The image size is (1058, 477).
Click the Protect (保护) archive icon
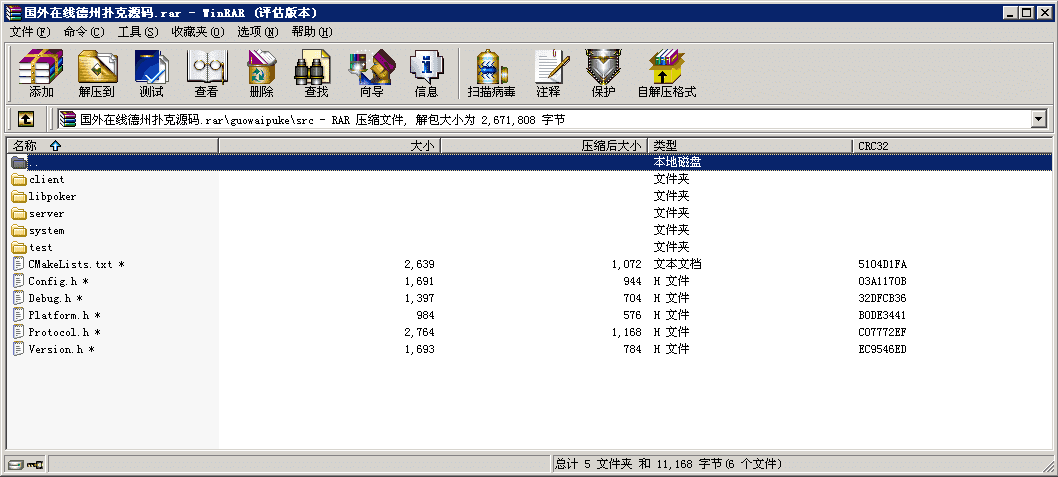[603, 74]
